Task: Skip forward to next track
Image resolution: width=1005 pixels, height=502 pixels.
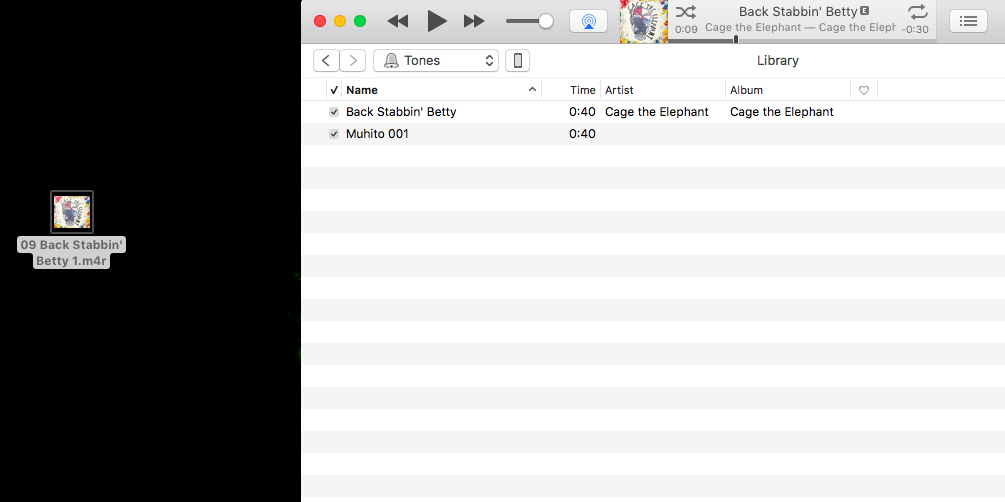Action: [474, 21]
